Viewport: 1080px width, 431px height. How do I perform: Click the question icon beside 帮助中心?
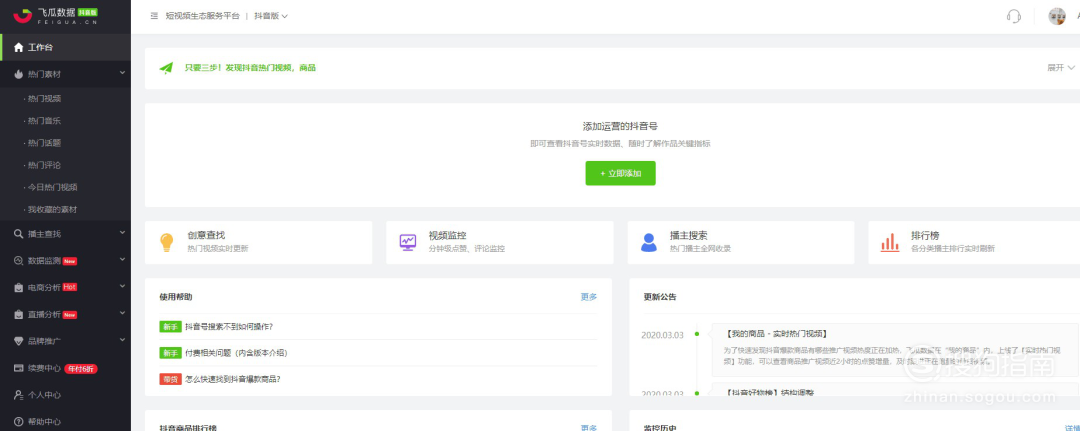pyautogui.click(x=19, y=421)
